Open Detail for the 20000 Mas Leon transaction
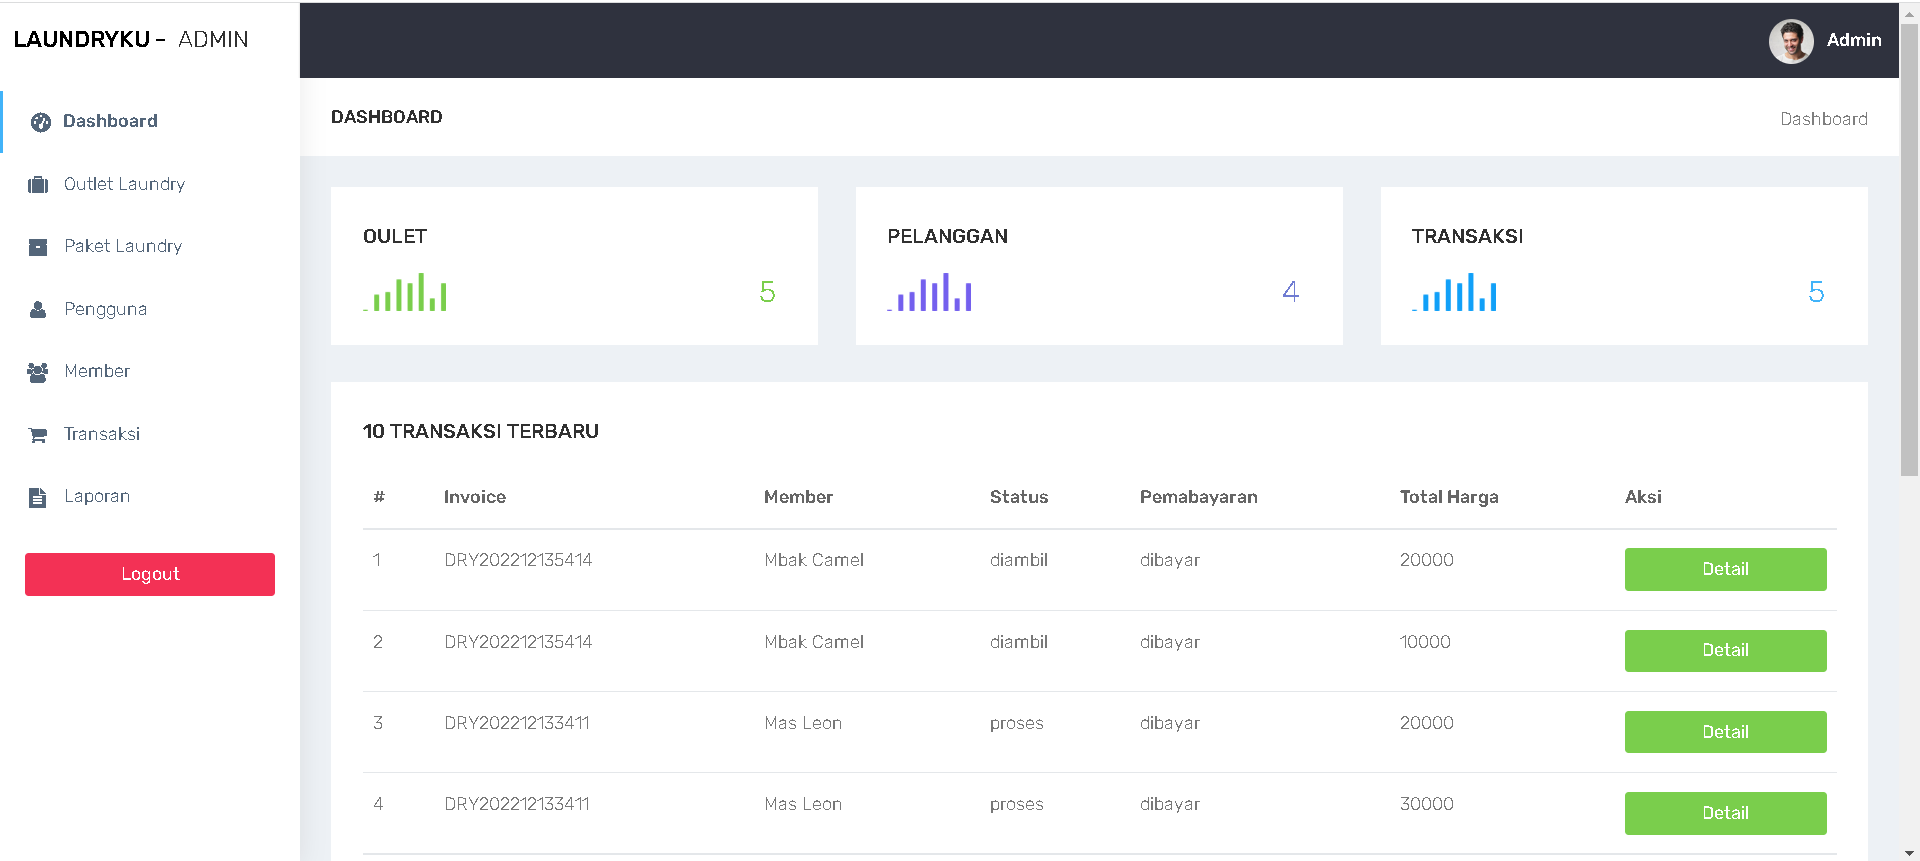The height and width of the screenshot is (861, 1920). click(x=1725, y=732)
